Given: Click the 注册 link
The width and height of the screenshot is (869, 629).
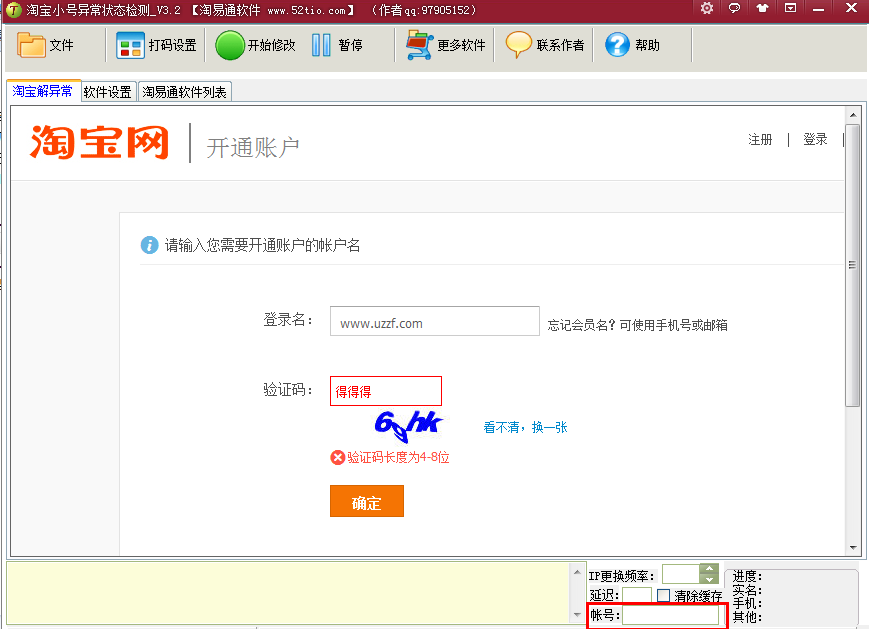Looking at the screenshot, I should coord(760,139).
